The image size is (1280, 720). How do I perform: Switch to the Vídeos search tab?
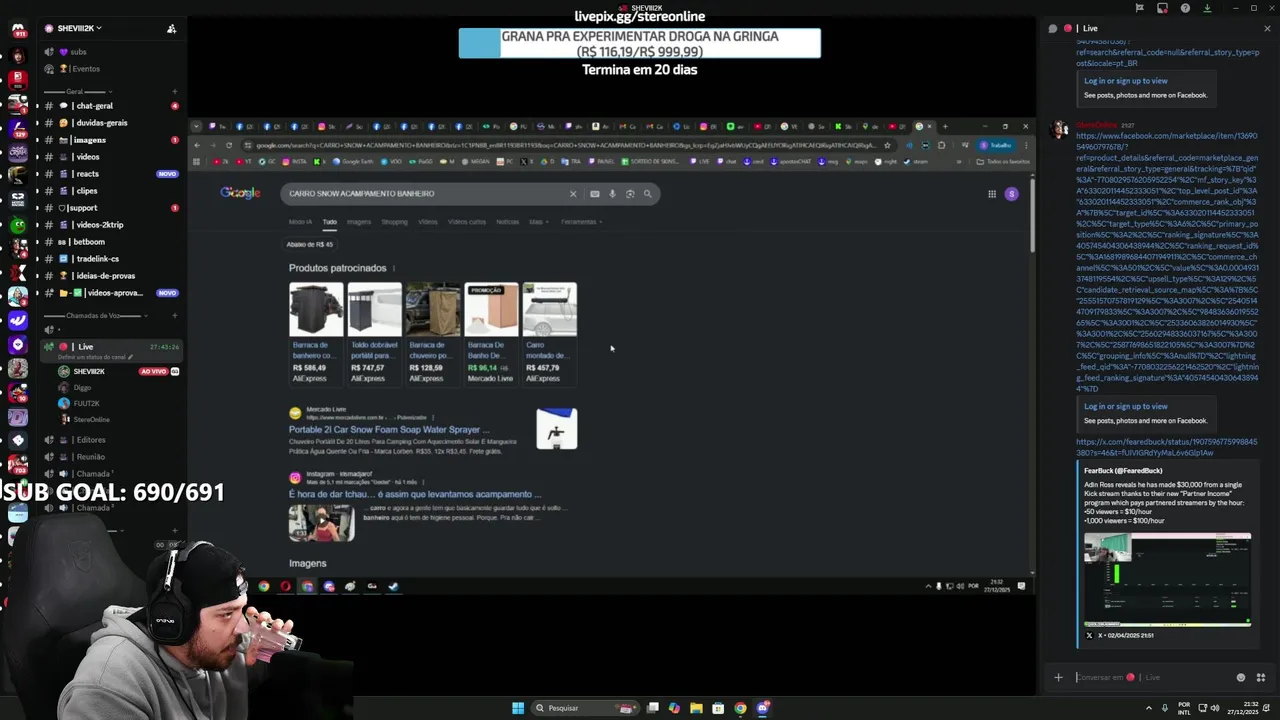click(428, 222)
